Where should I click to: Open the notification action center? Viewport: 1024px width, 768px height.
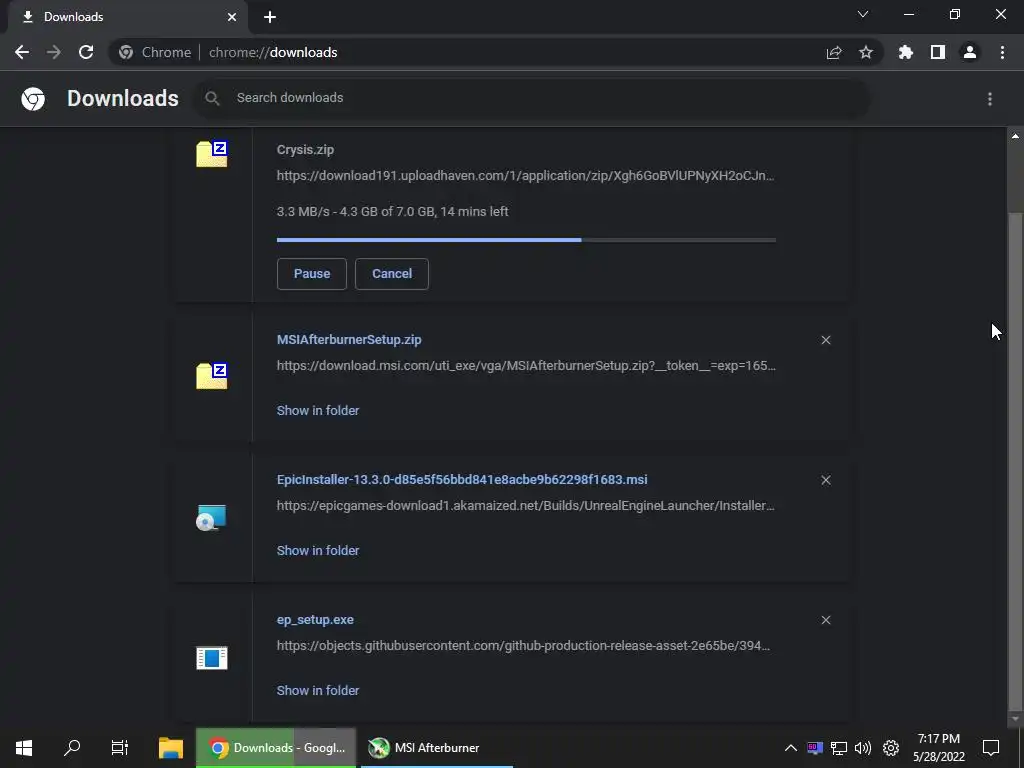coord(991,748)
